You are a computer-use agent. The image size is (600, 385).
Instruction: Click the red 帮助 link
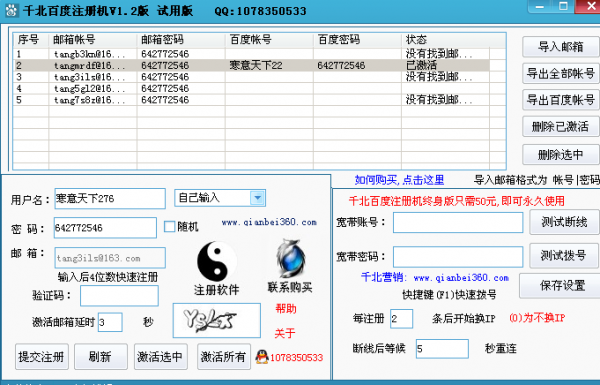[286, 308]
